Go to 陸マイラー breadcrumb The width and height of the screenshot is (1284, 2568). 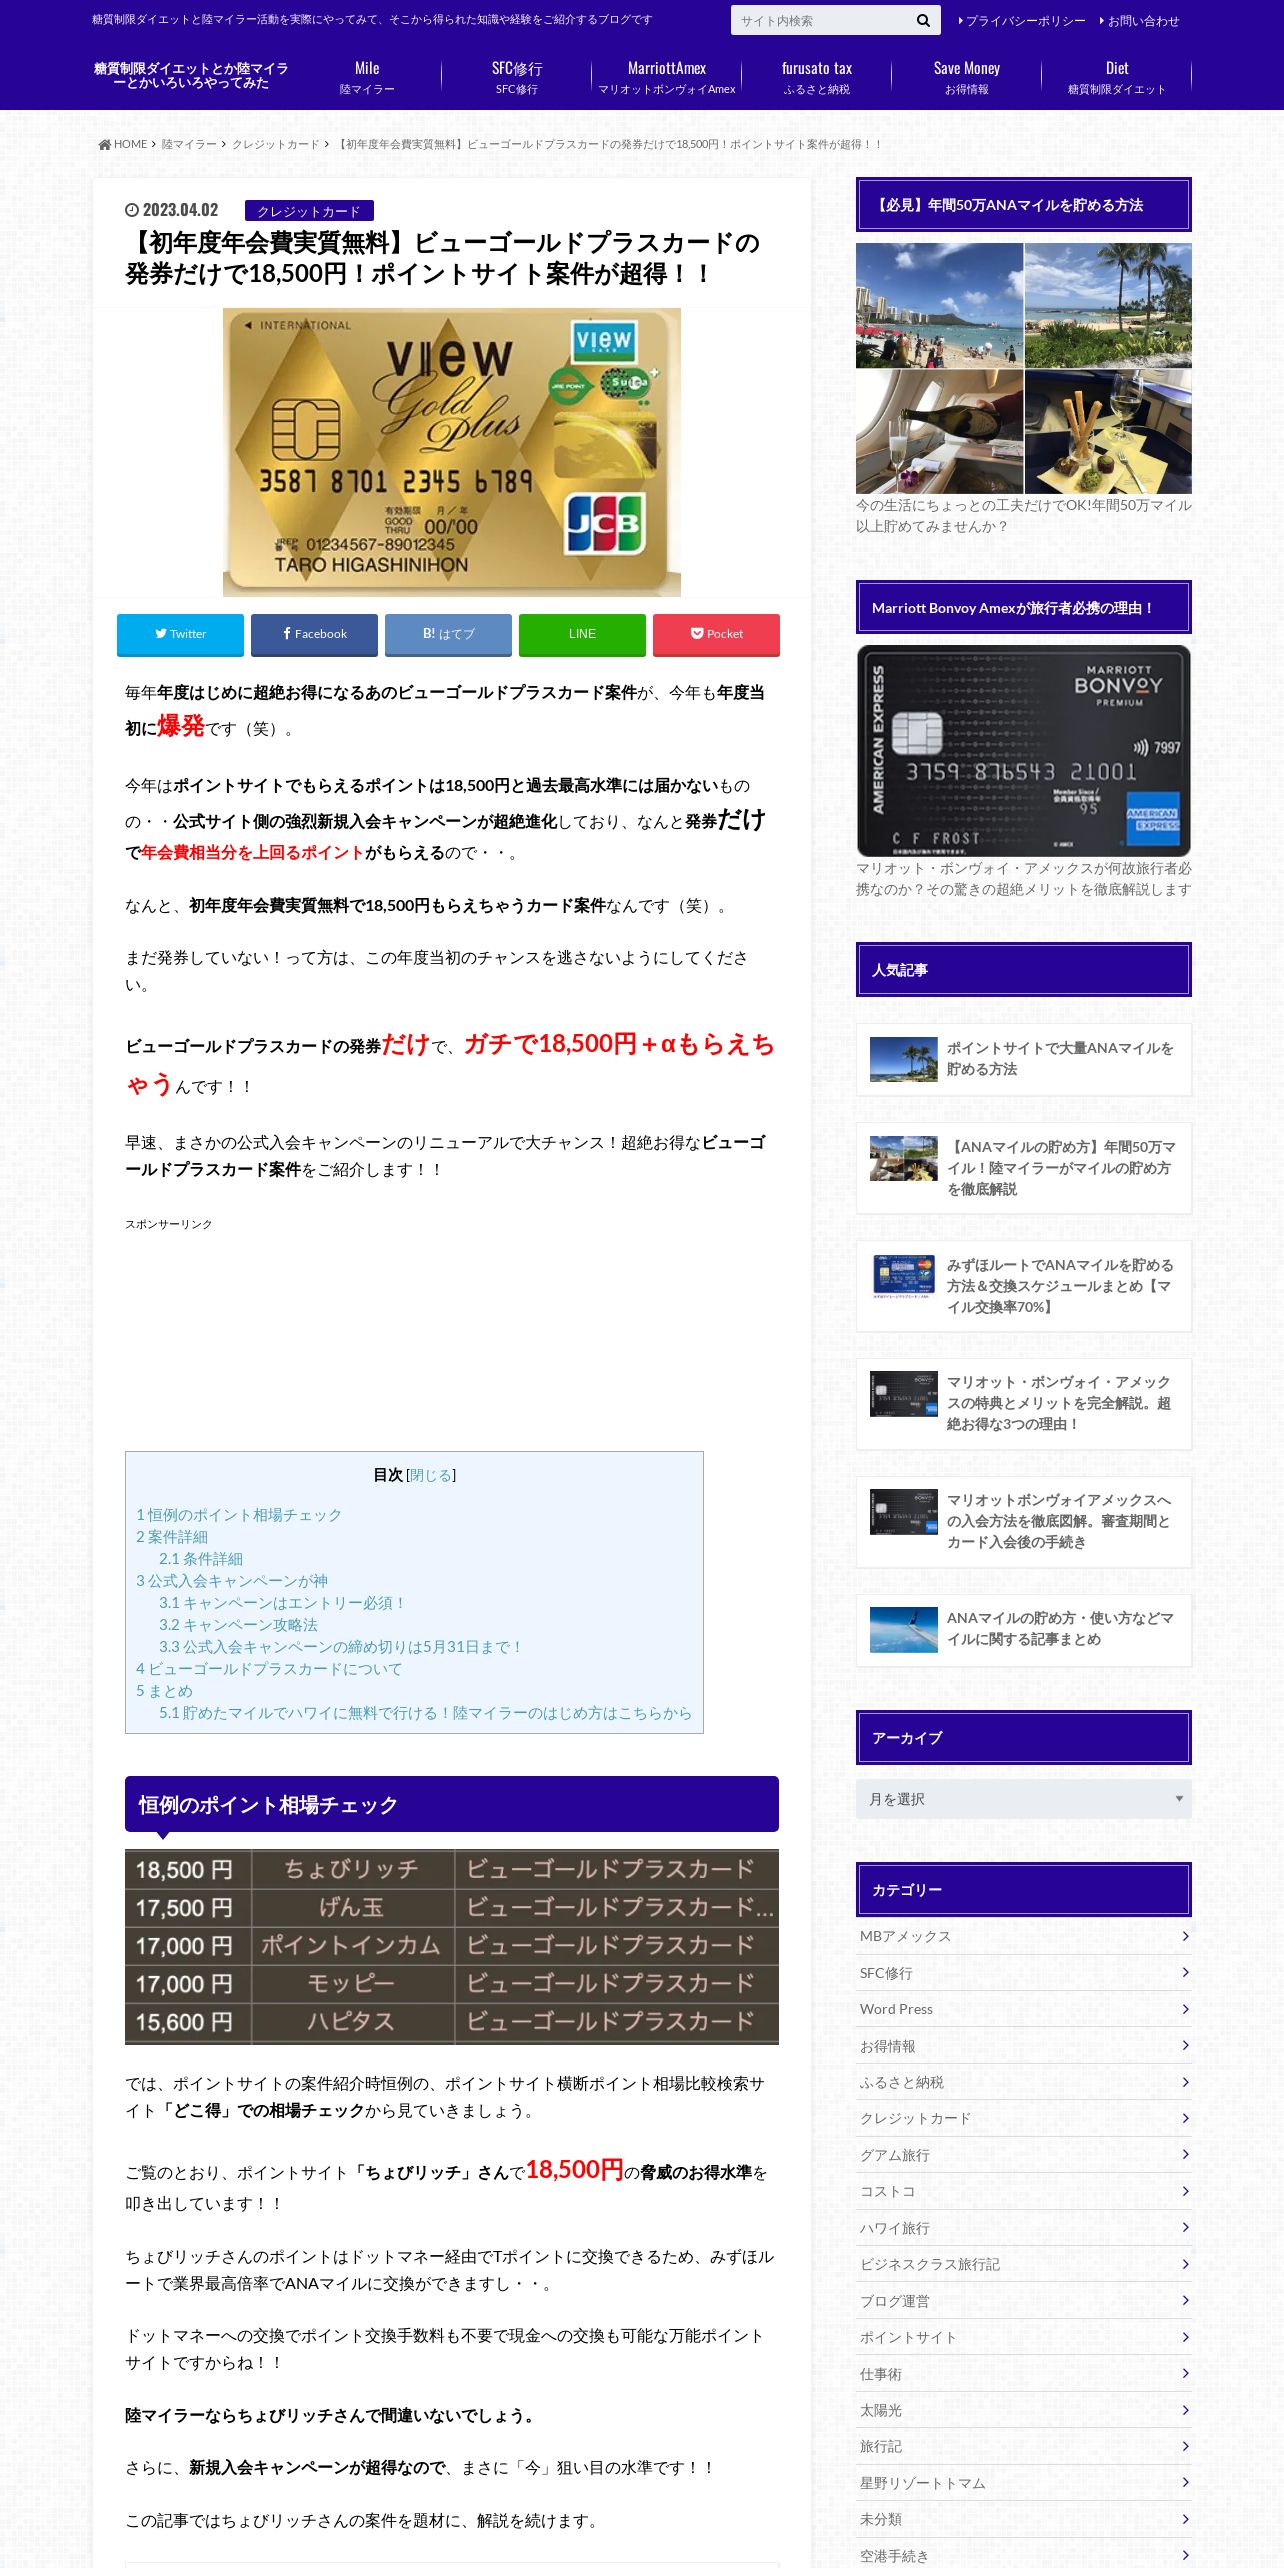click(x=189, y=144)
